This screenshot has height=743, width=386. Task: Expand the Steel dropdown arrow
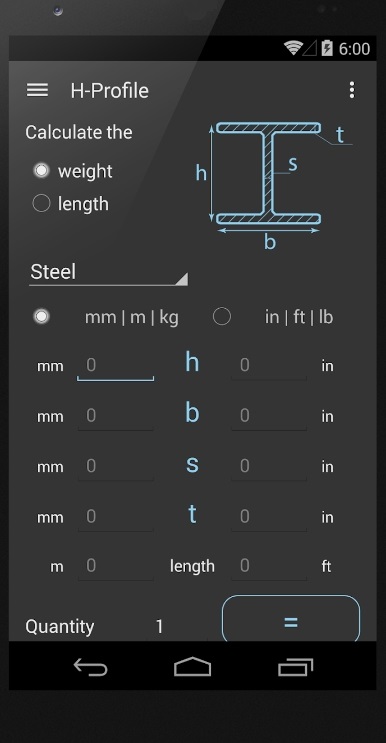click(x=181, y=279)
